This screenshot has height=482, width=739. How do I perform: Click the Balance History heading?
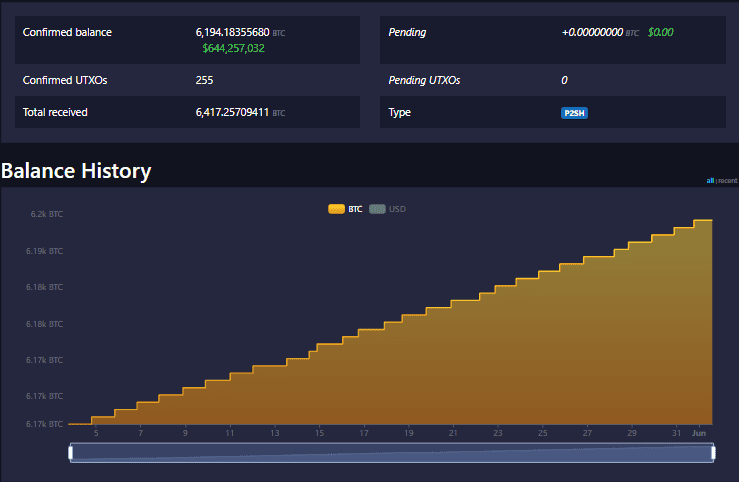[76, 171]
